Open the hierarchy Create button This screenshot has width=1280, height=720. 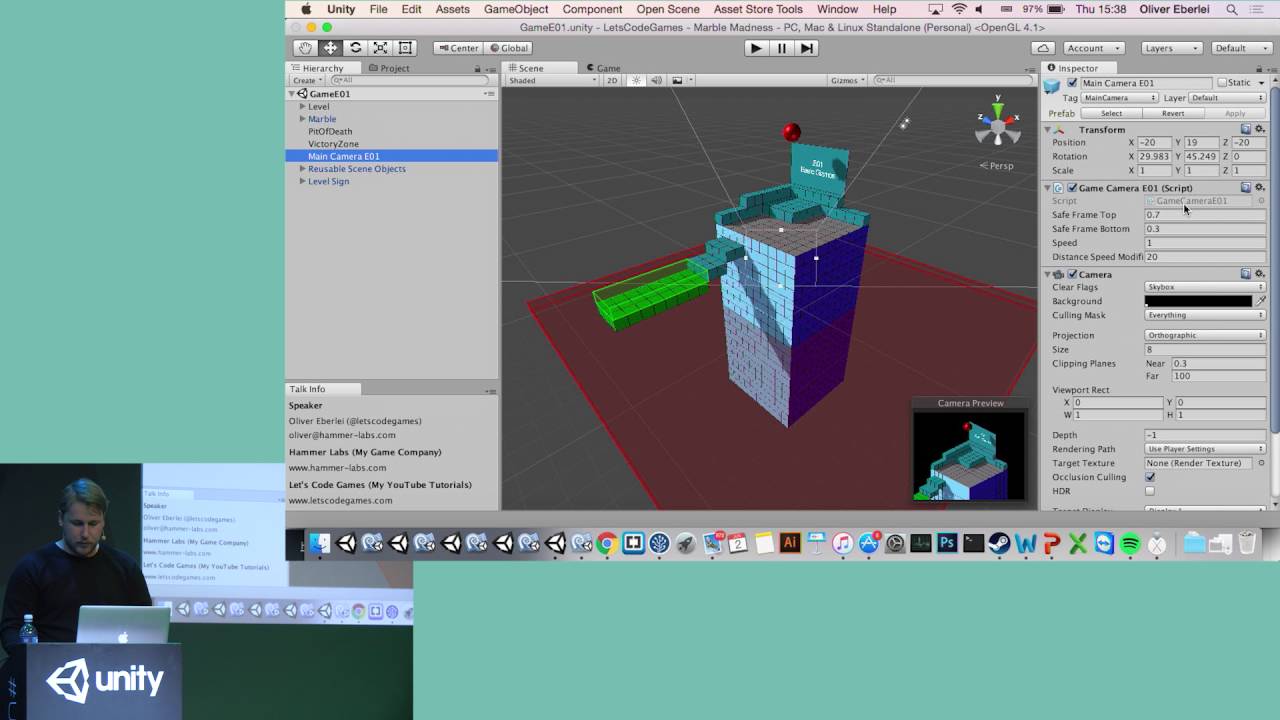click(x=305, y=80)
